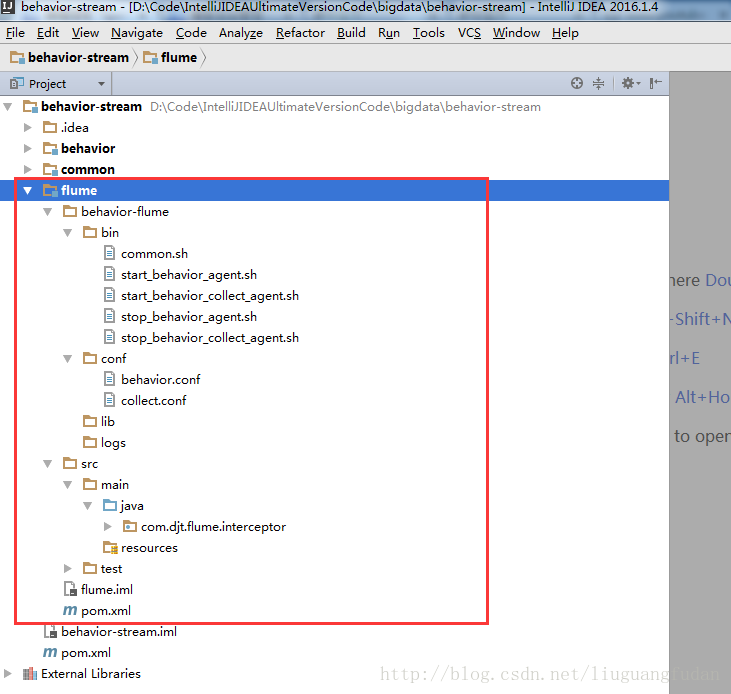
Task: Collapse the flume module node
Action: [x=28, y=190]
